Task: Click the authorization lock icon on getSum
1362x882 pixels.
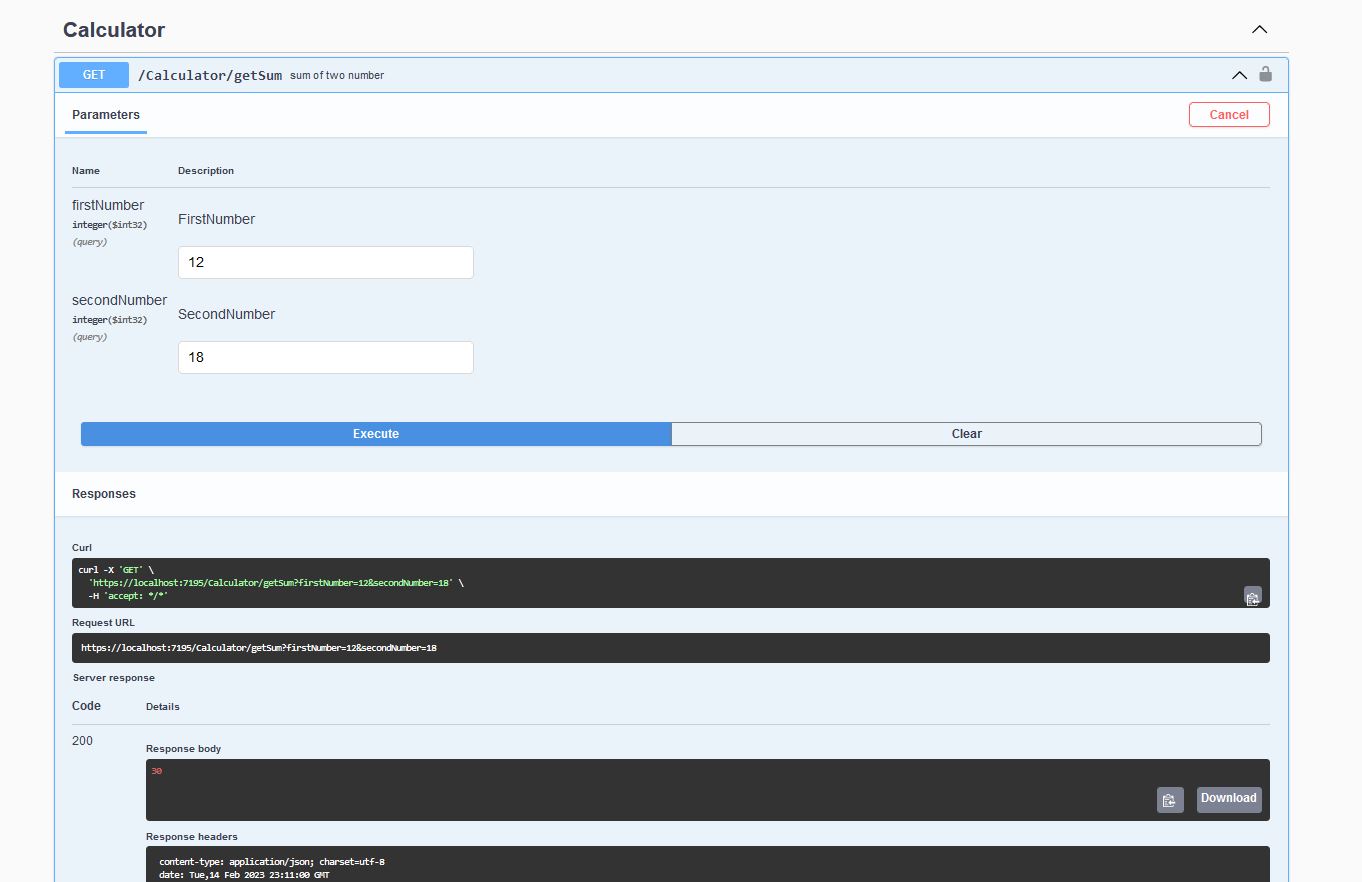Action: pyautogui.click(x=1265, y=74)
